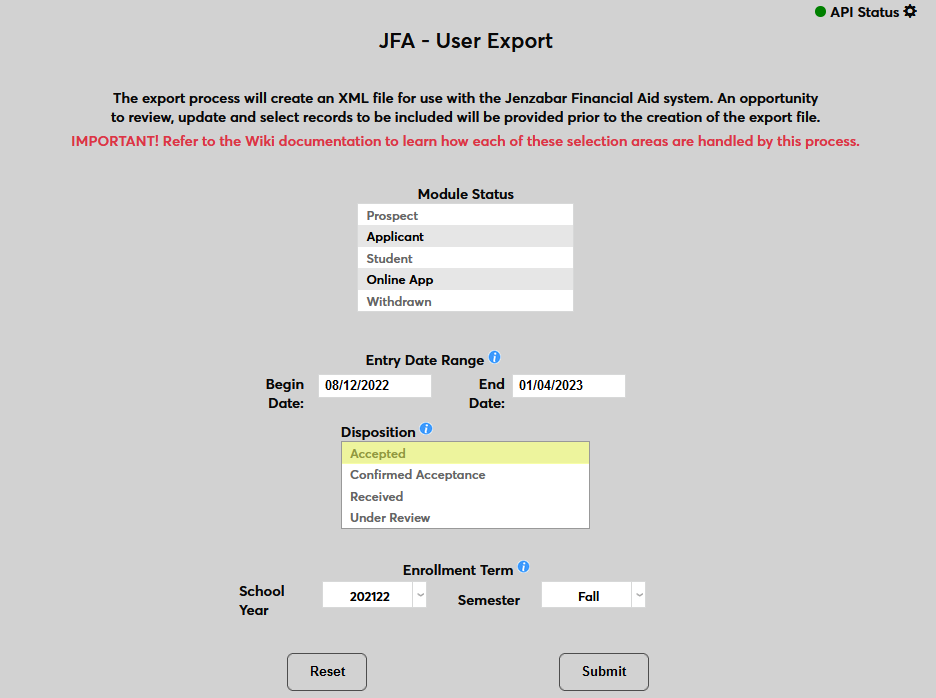Expand the Semester dropdown arrow
Viewport: 936px width, 698px height.
pos(638,594)
